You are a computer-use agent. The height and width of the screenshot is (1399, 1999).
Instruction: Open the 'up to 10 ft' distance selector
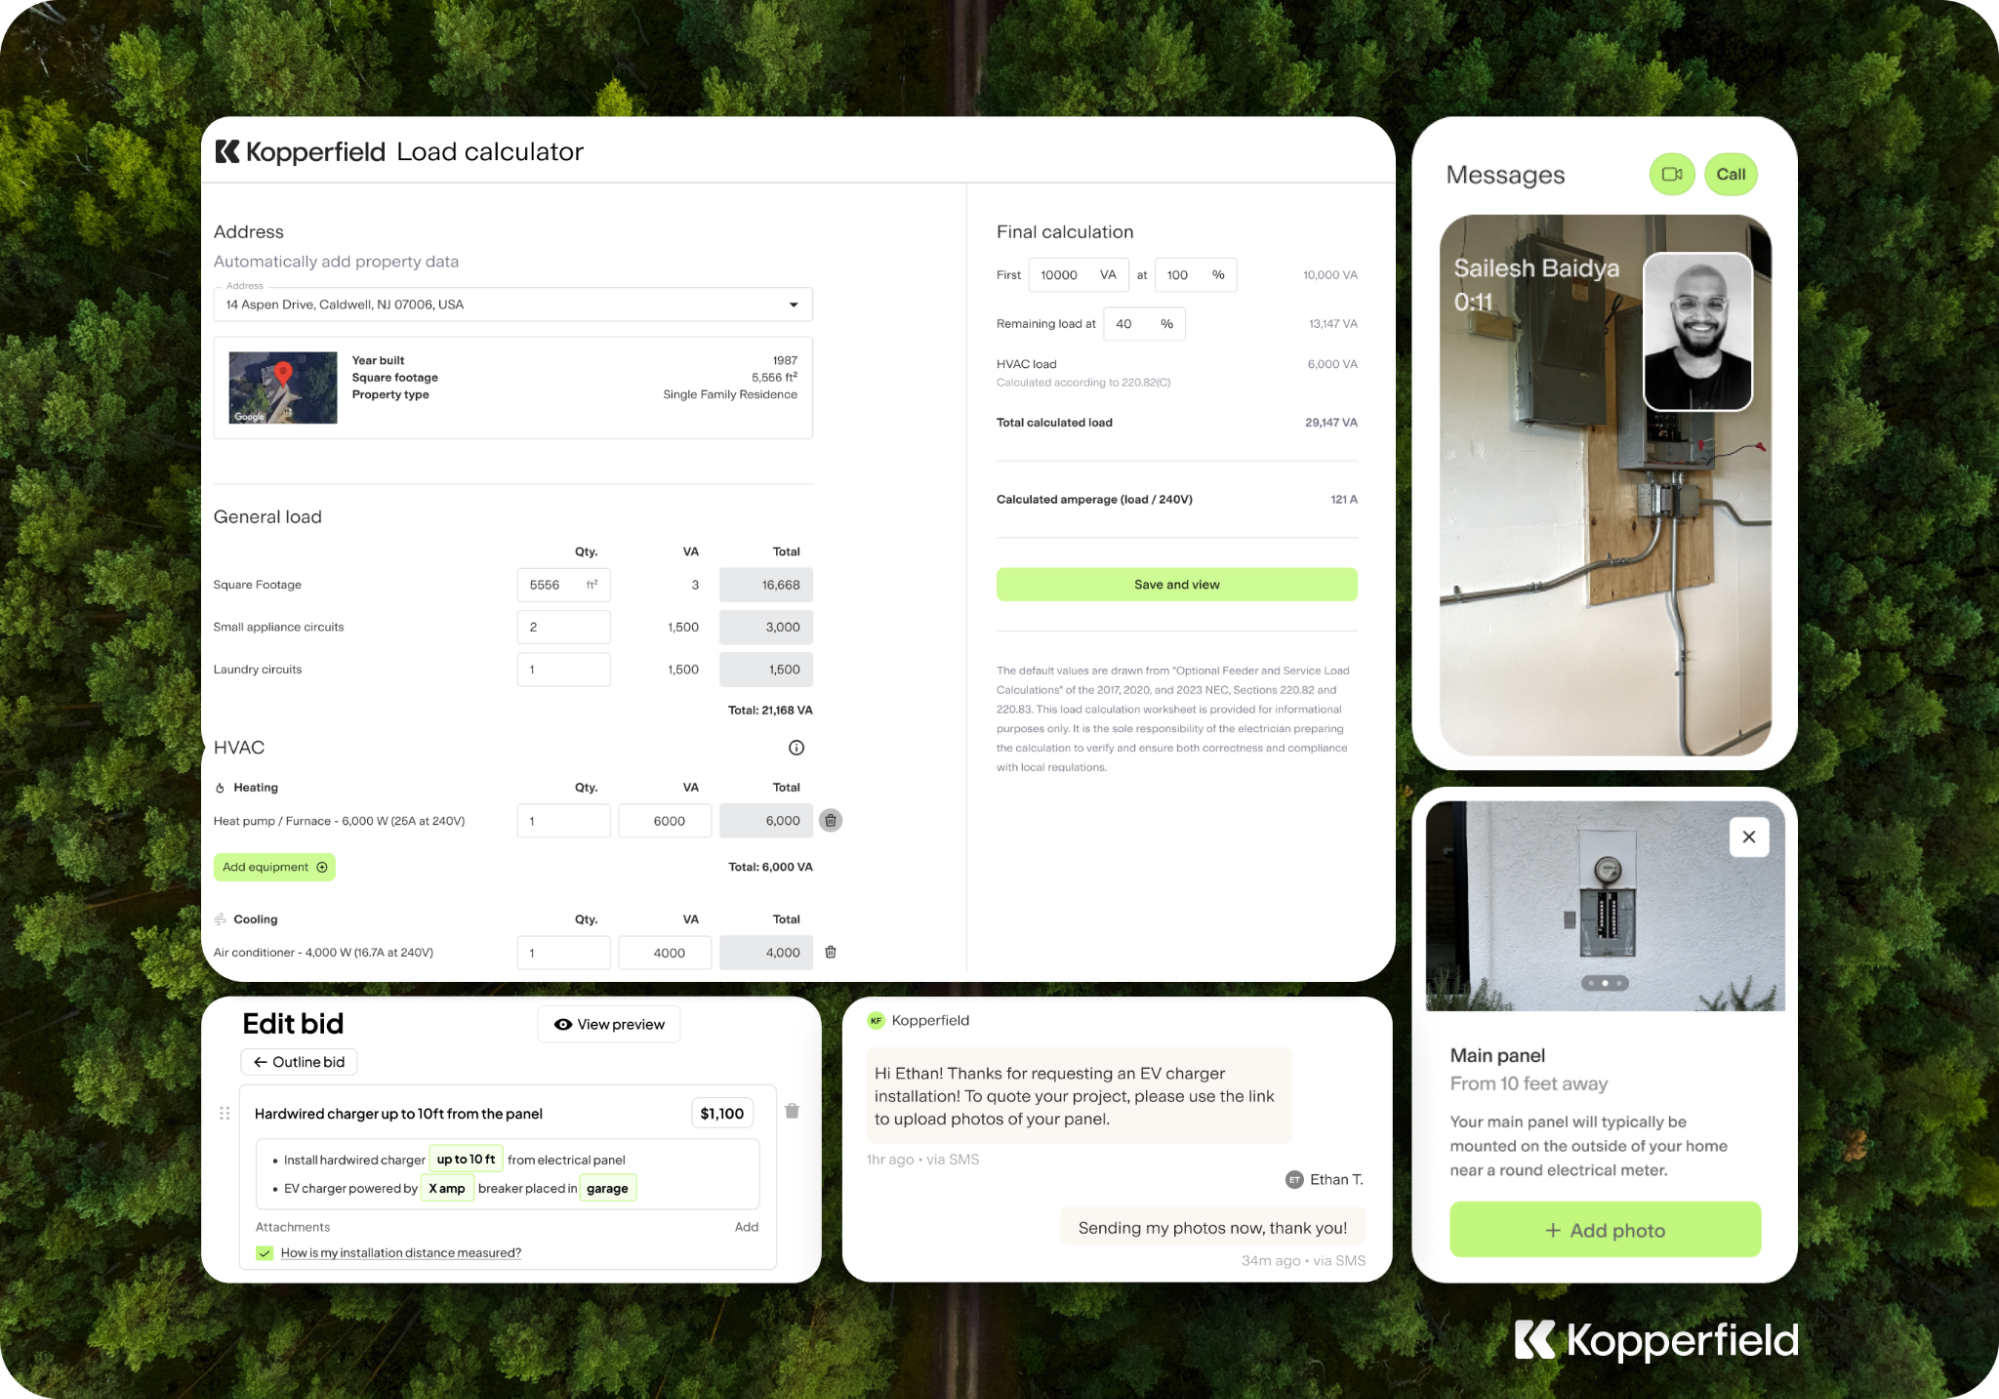click(465, 1160)
